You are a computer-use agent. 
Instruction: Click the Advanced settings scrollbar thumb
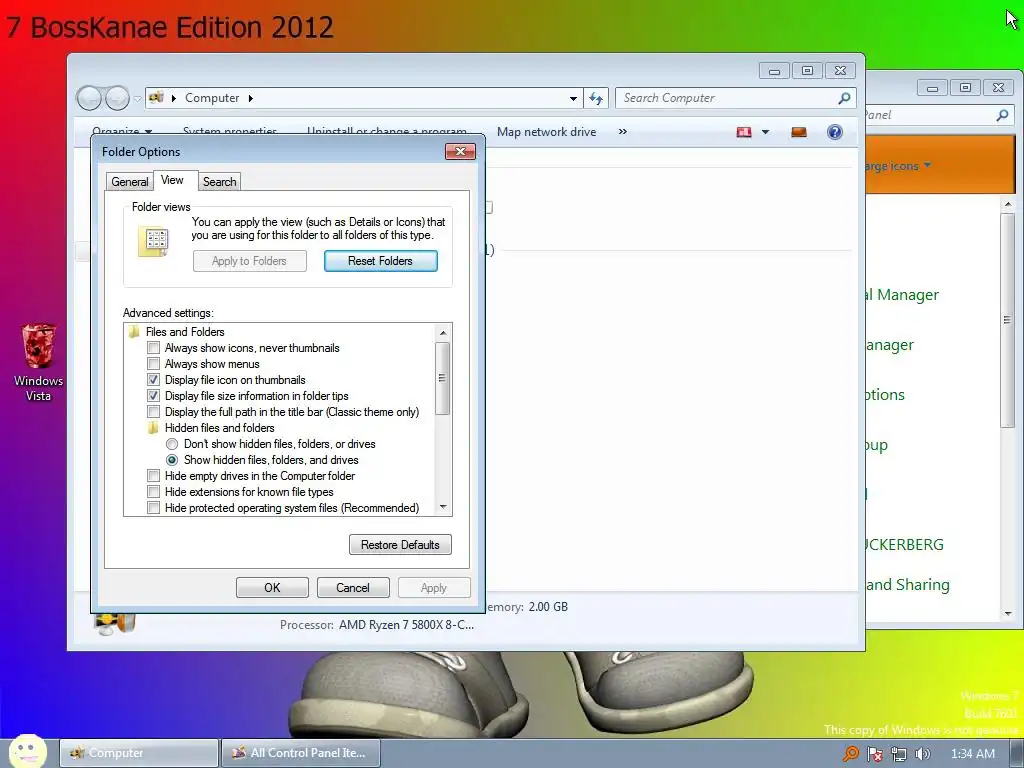(x=442, y=378)
